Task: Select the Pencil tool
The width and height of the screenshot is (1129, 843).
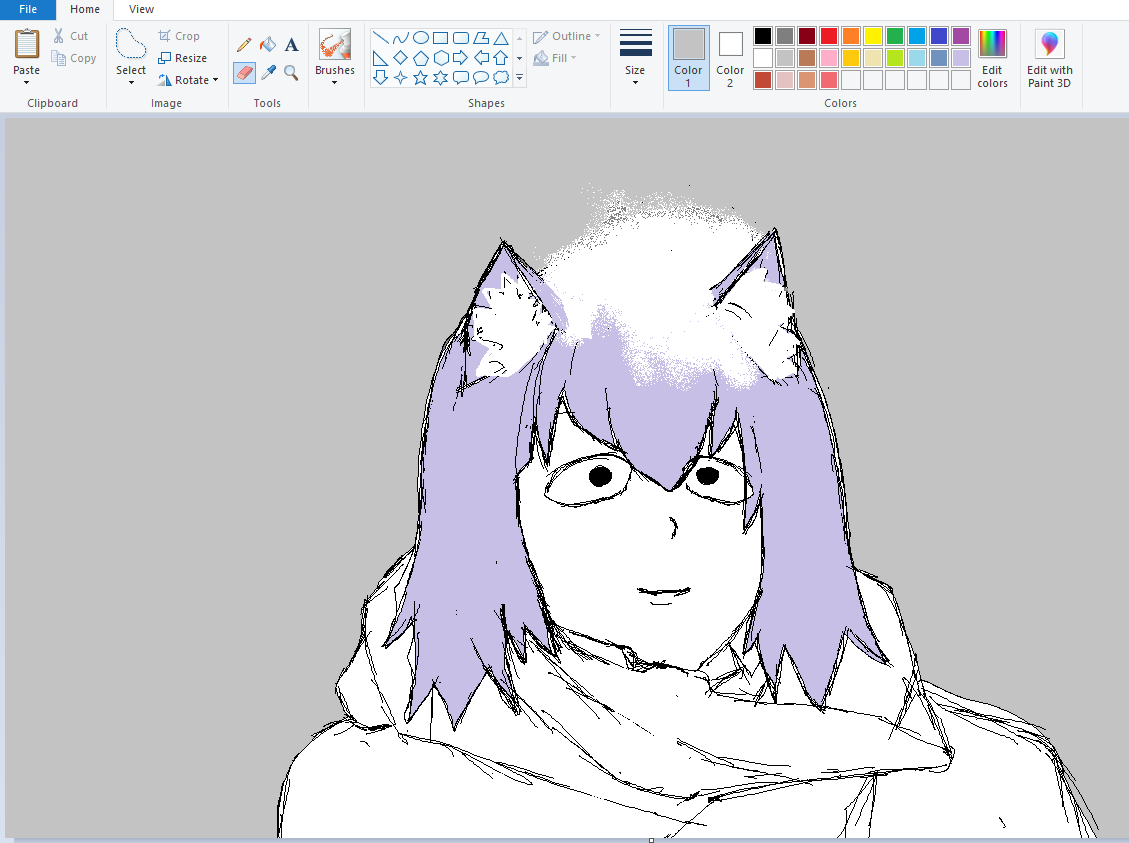Action: click(x=244, y=45)
